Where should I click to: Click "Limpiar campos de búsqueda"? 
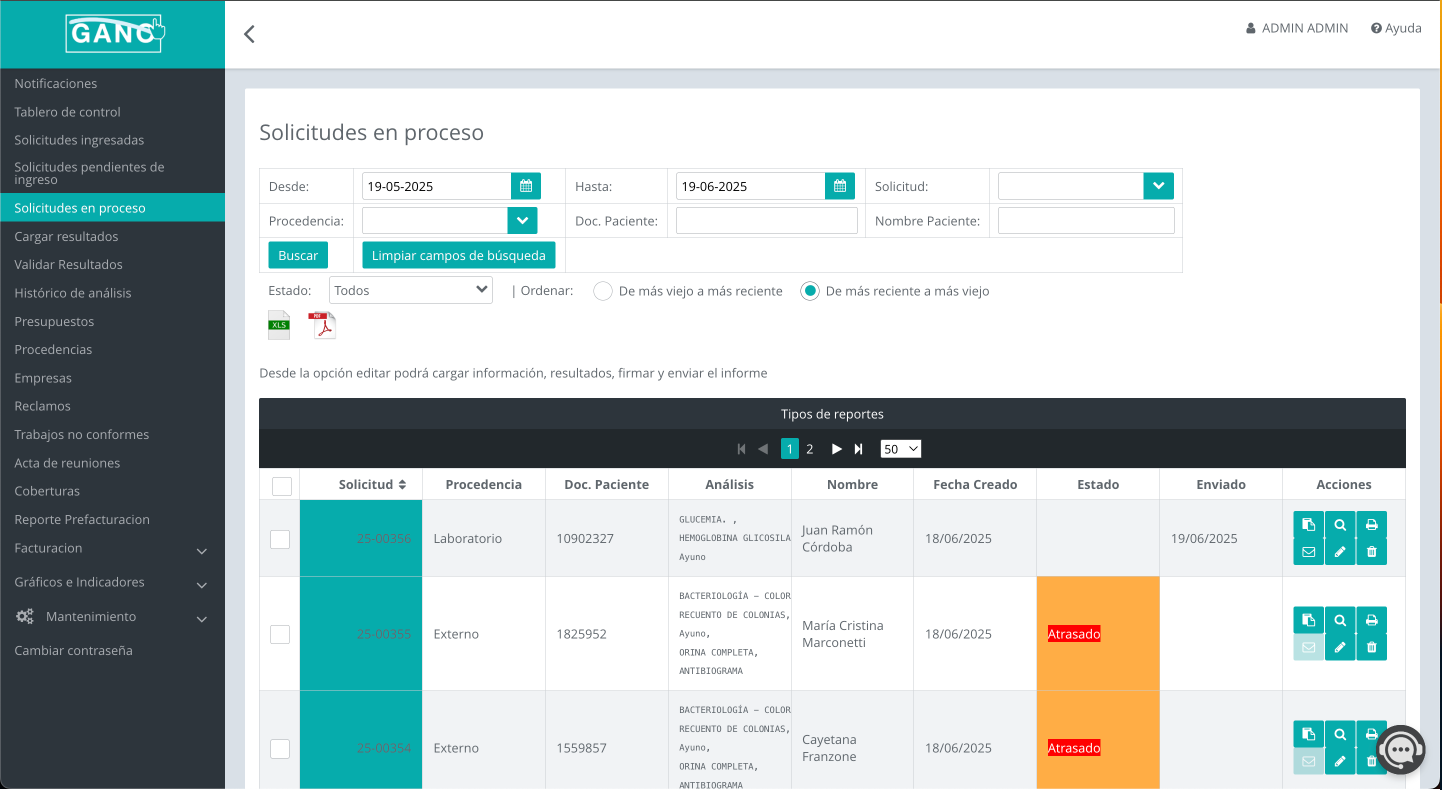click(458, 255)
